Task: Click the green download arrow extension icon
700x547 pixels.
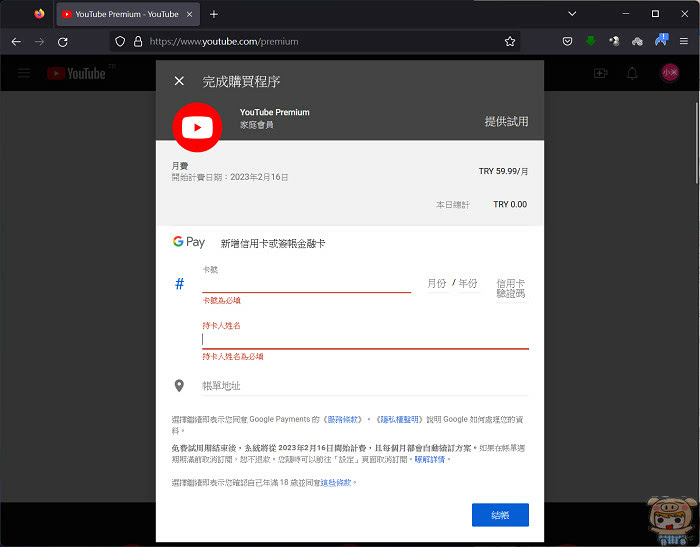Action: tap(591, 41)
